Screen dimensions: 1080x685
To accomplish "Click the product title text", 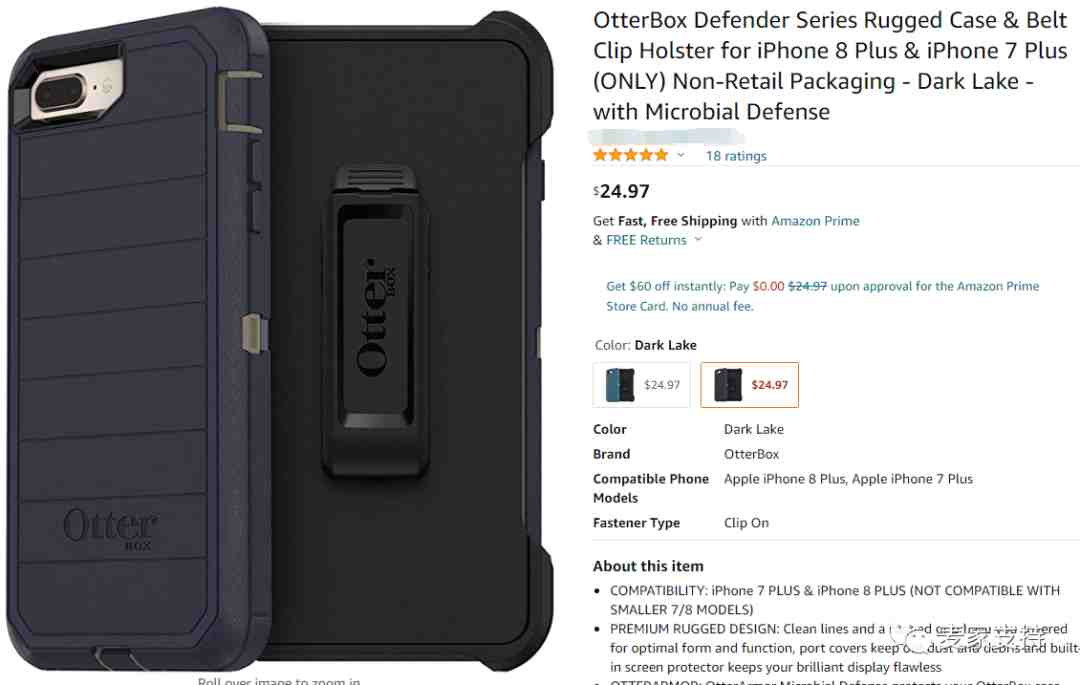I will [x=830, y=66].
